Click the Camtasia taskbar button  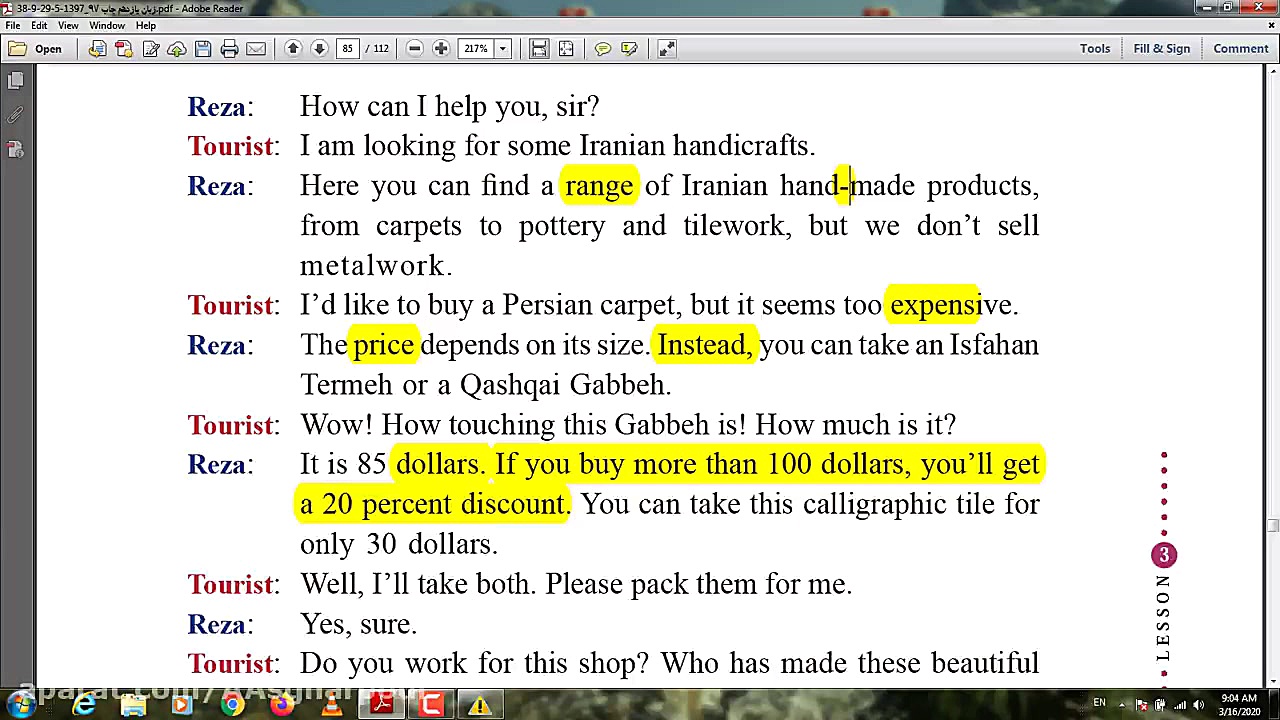[x=431, y=705]
